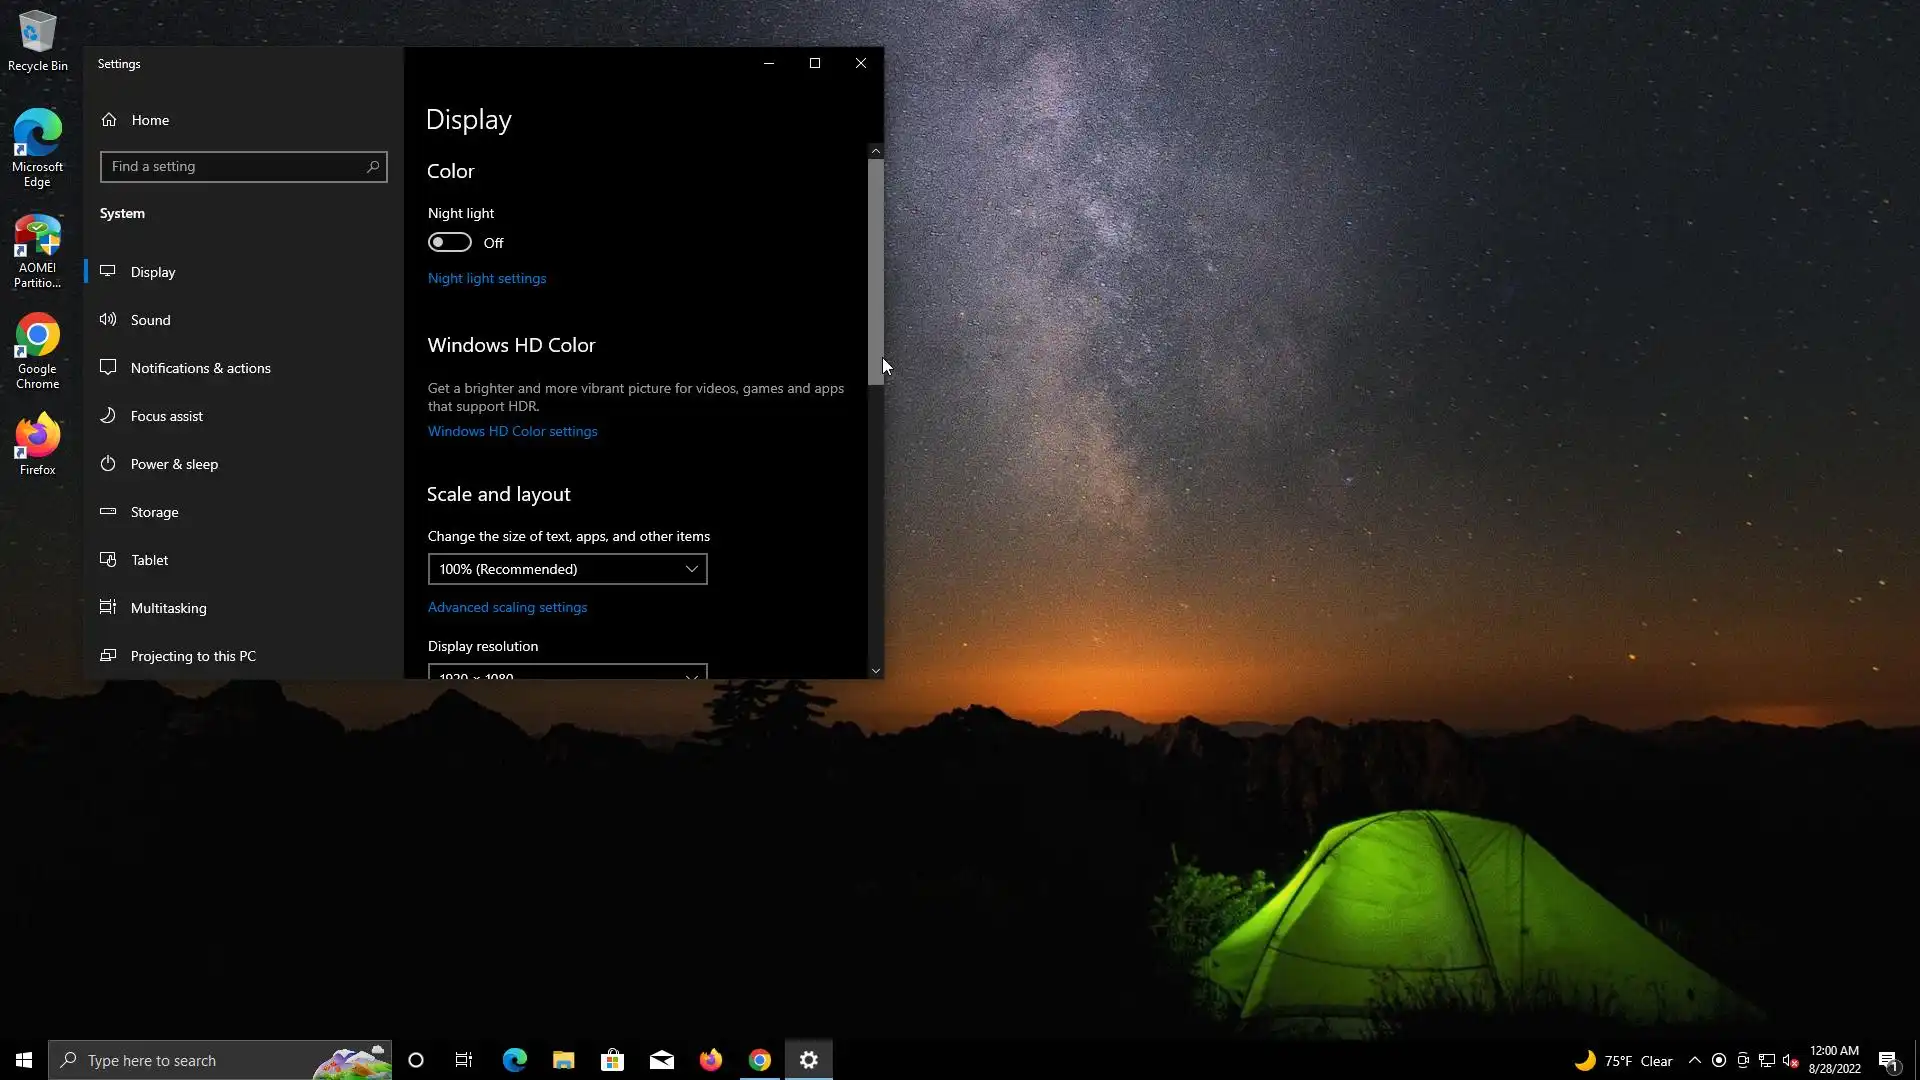This screenshot has width=1920, height=1080.
Task: Click the search magnifier in Find a setting
Action: click(373, 167)
